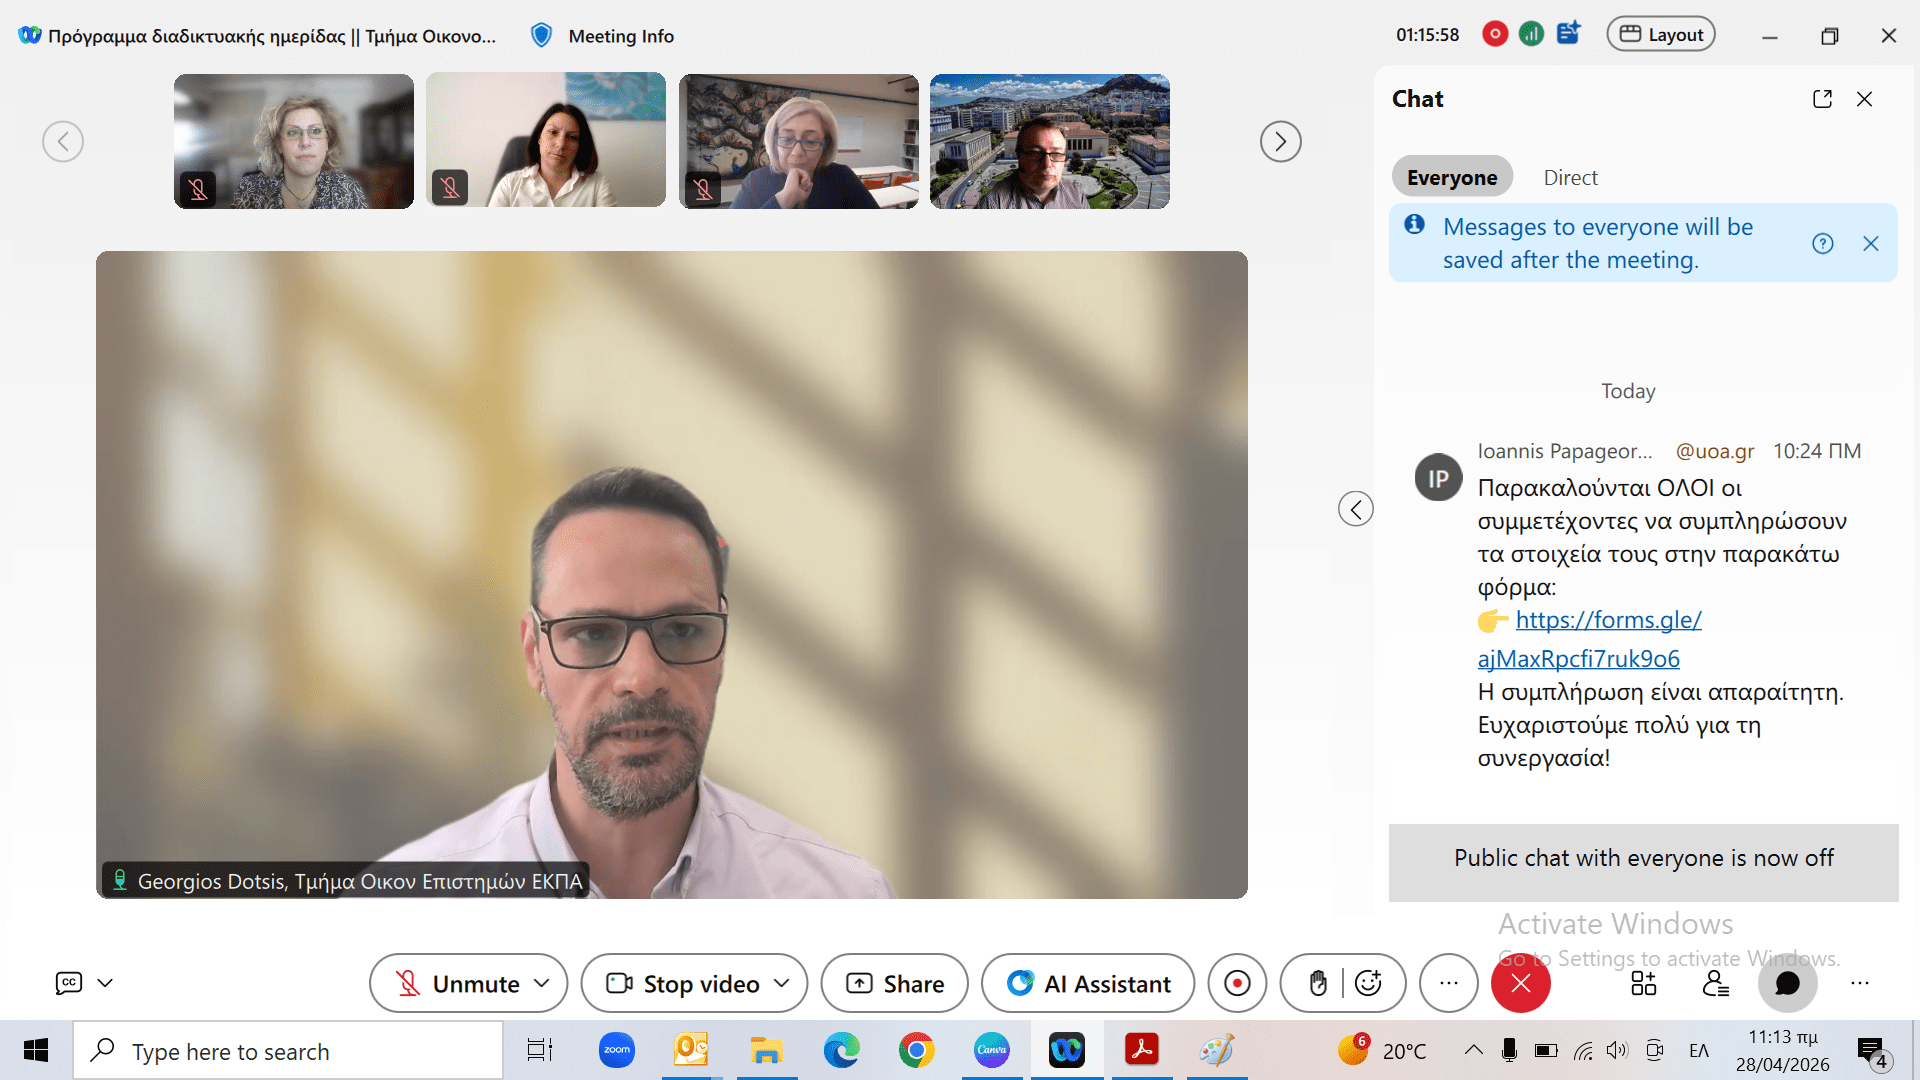Open the Windows Start menu

(x=36, y=1050)
